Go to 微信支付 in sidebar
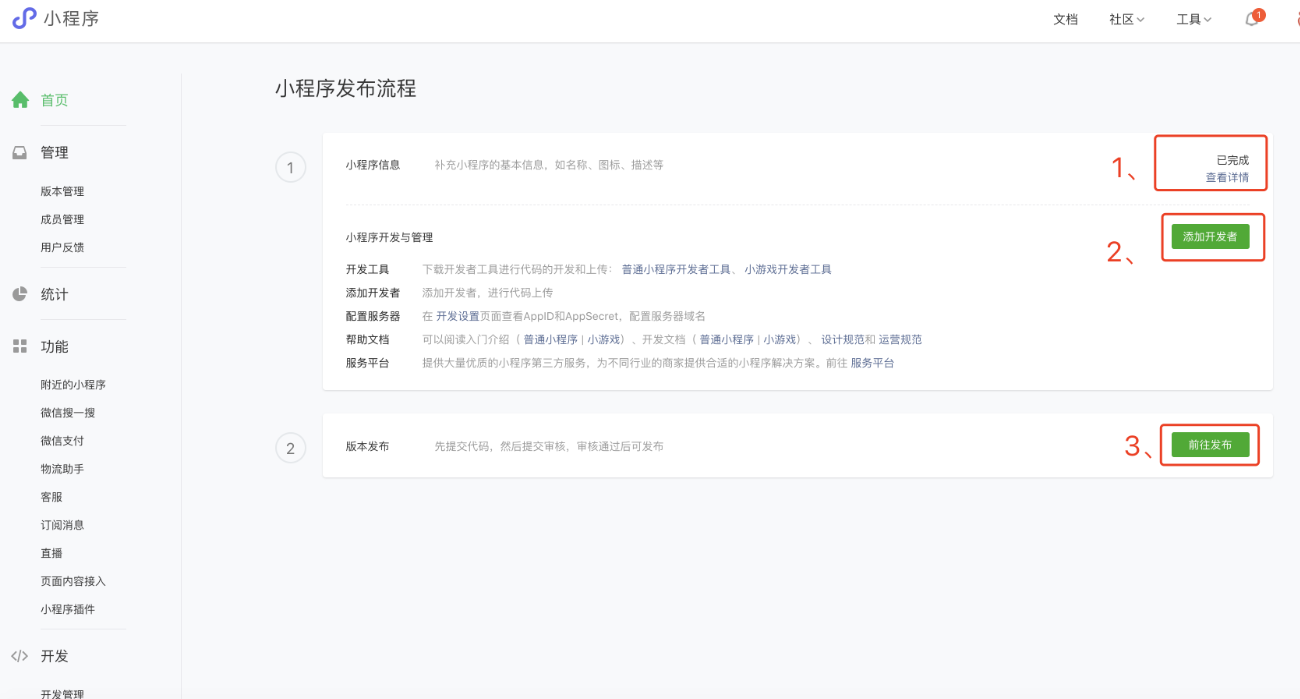This screenshot has width=1300, height=699. coord(62,441)
